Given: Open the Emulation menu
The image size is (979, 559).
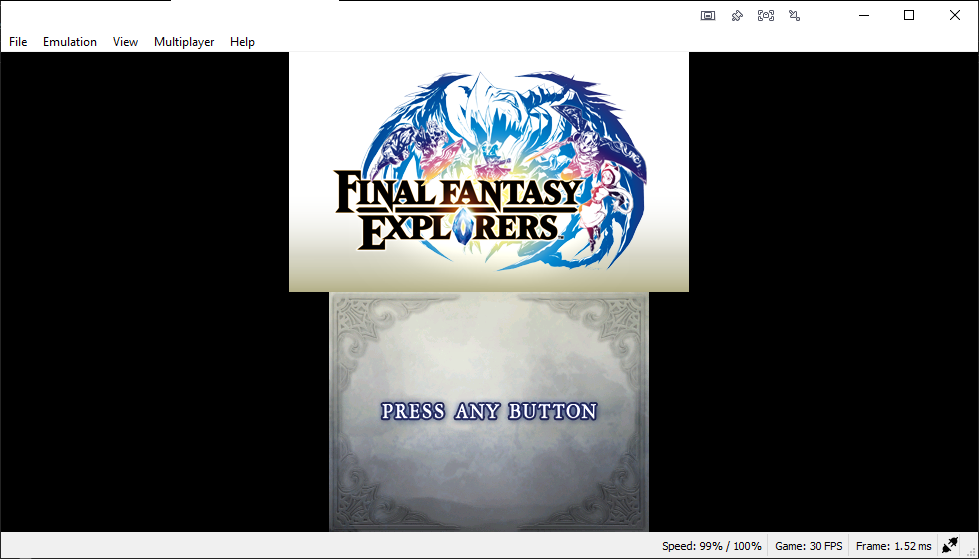Looking at the screenshot, I should coord(70,42).
